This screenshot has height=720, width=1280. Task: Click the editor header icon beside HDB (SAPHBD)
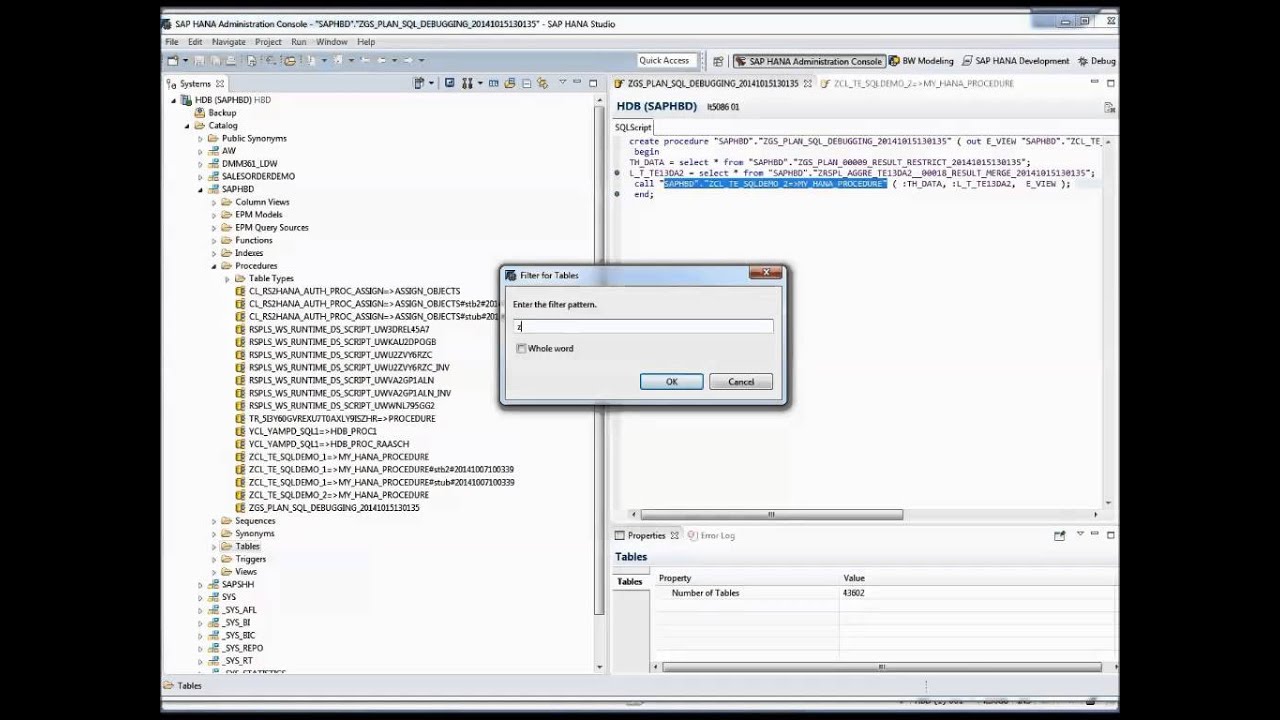[x=1110, y=107]
